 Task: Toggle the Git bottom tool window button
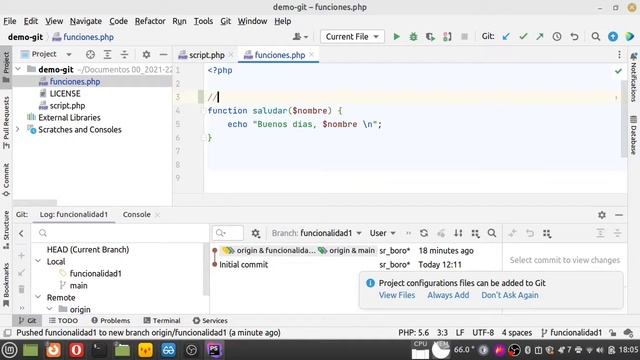[x=27, y=320]
